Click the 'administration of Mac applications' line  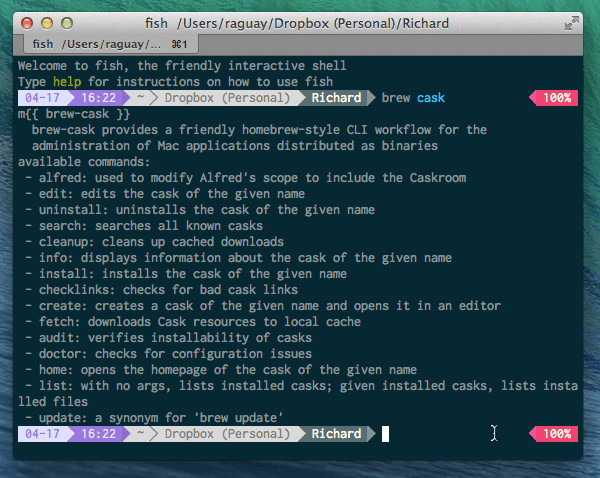point(235,146)
